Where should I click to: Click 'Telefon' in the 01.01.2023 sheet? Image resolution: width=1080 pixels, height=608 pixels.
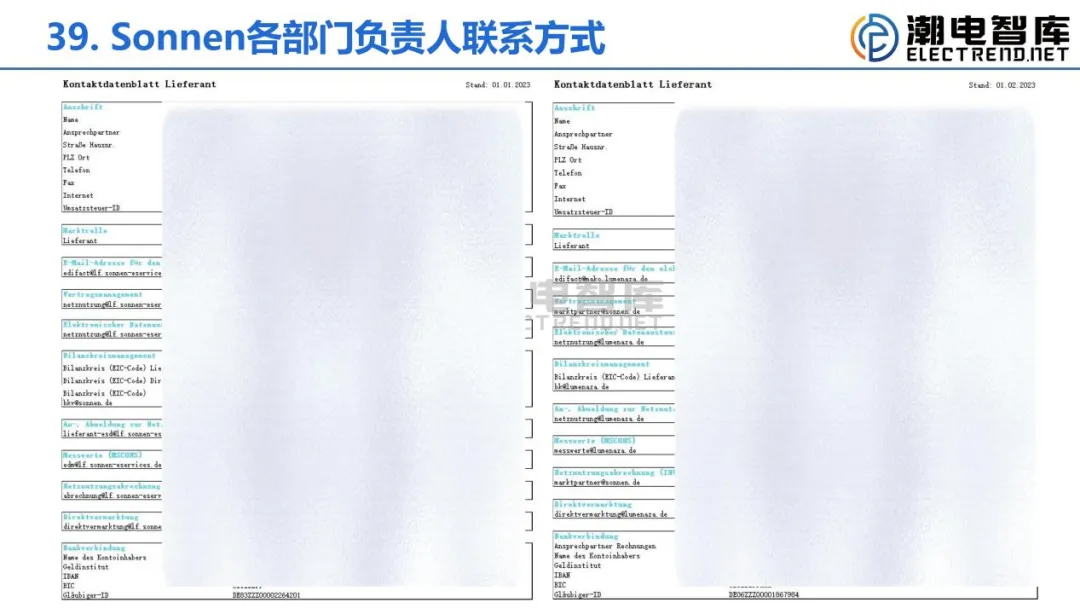click(76, 169)
